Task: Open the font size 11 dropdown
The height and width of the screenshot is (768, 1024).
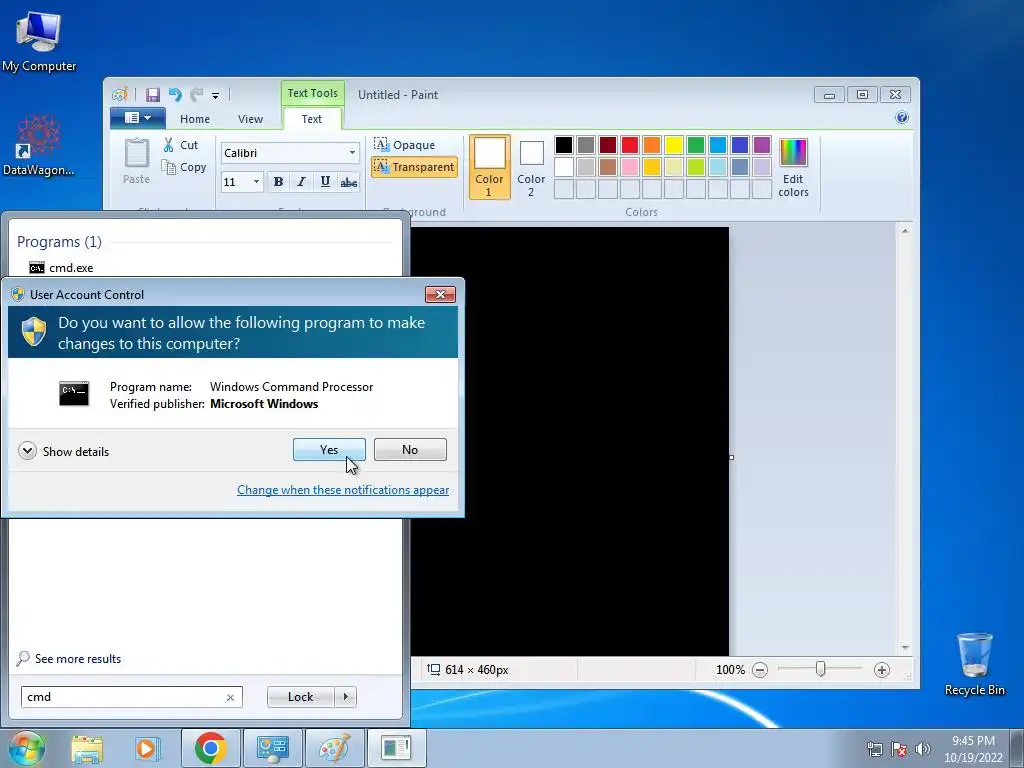Action: pyautogui.click(x=256, y=182)
